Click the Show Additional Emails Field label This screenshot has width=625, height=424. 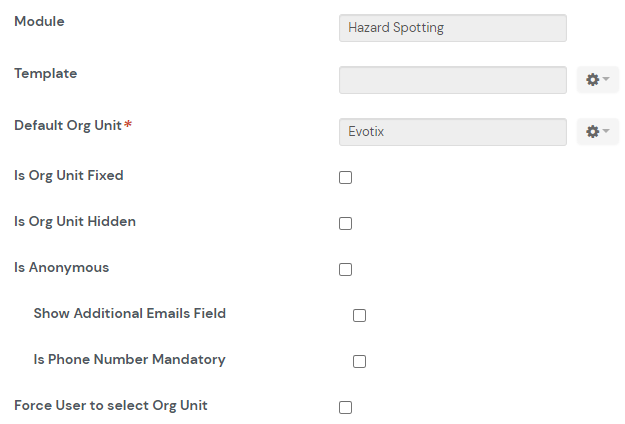point(130,314)
